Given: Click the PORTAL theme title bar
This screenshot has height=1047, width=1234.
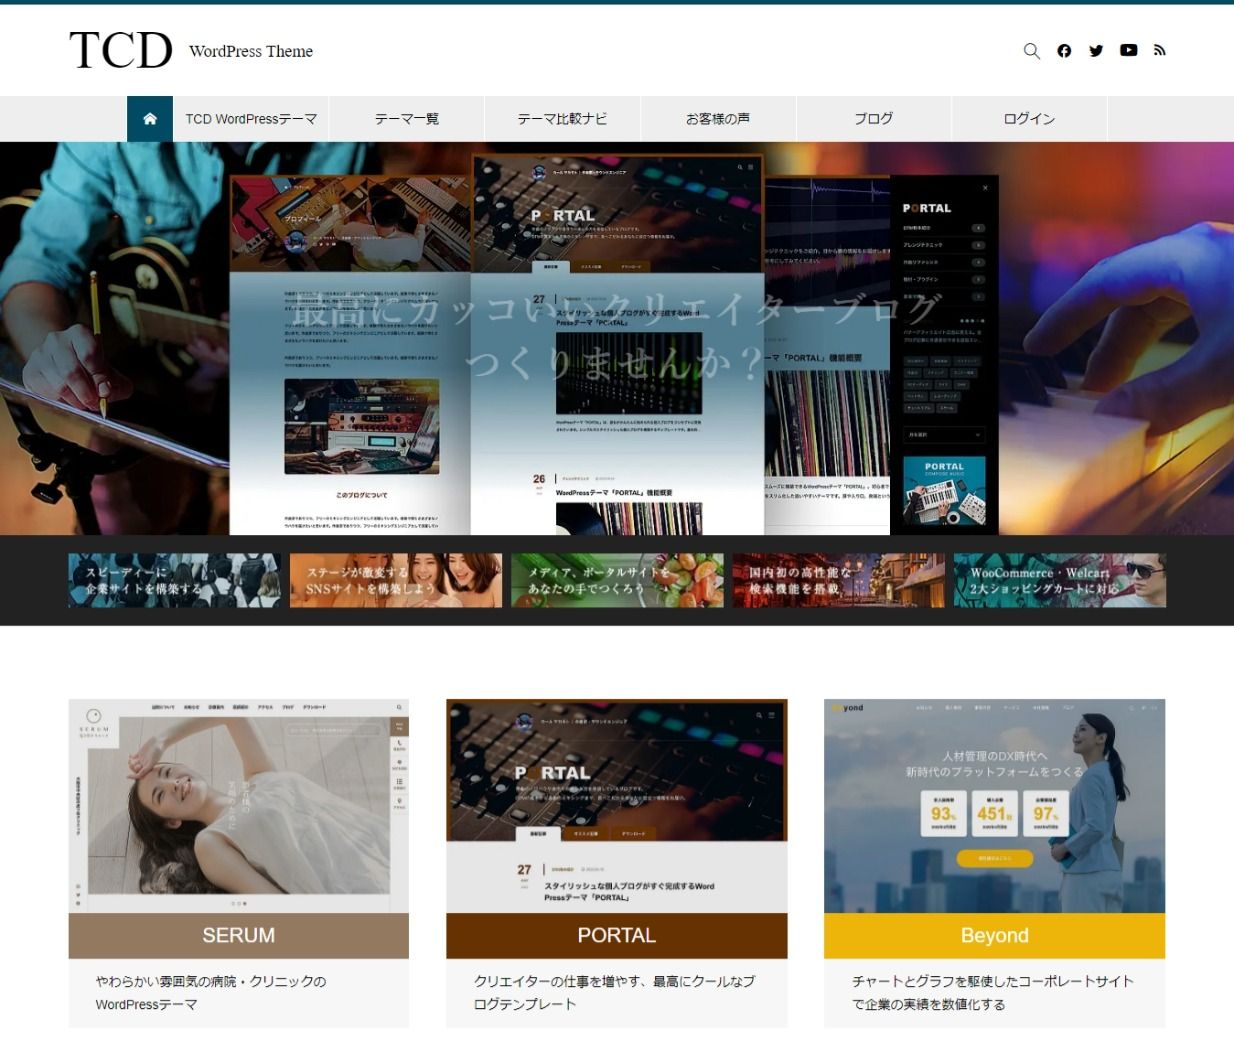Looking at the screenshot, I should [617, 935].
